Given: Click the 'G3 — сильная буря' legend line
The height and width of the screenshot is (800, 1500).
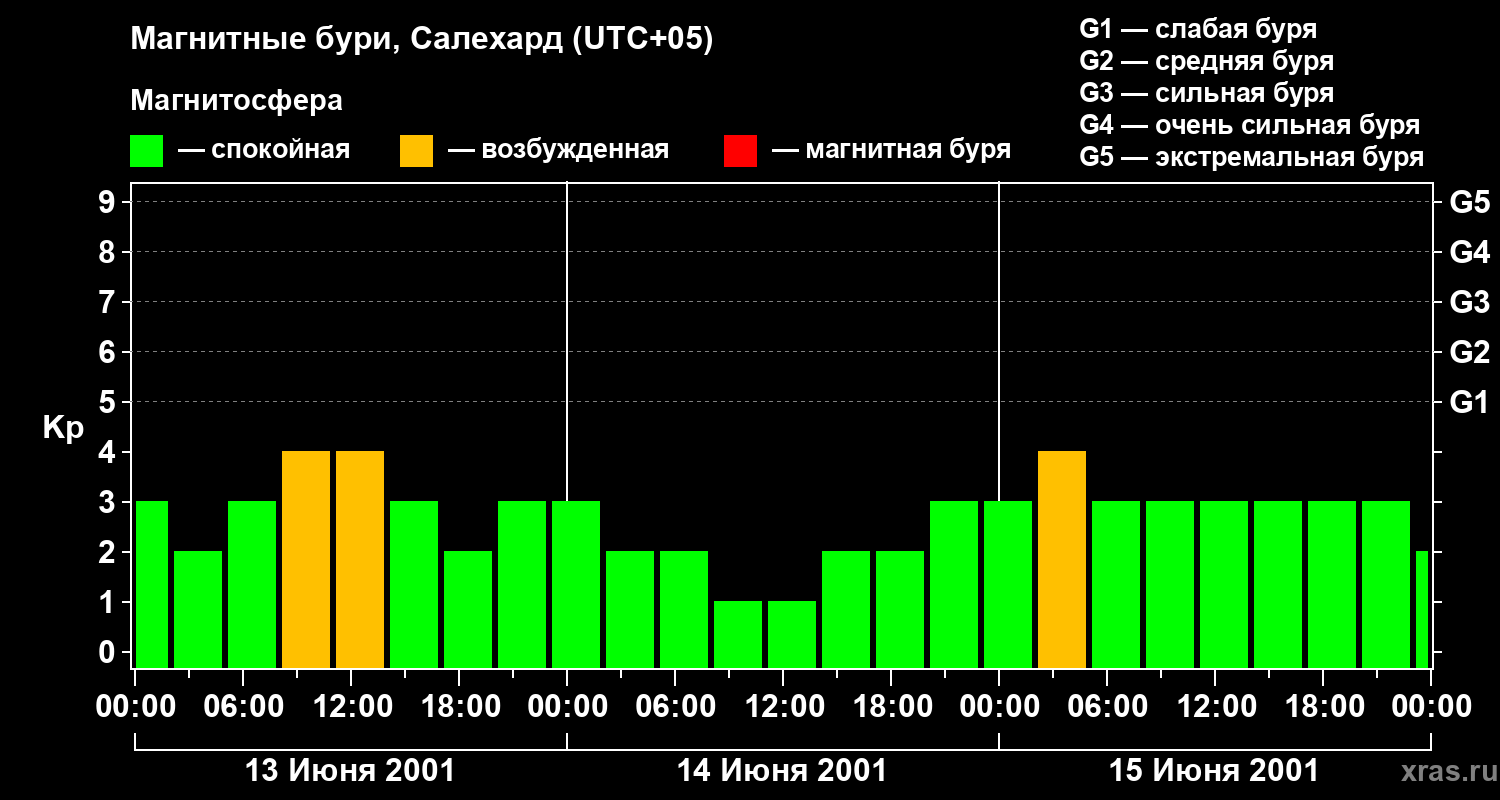Looking at the screenshot, I should (1207, 93).
